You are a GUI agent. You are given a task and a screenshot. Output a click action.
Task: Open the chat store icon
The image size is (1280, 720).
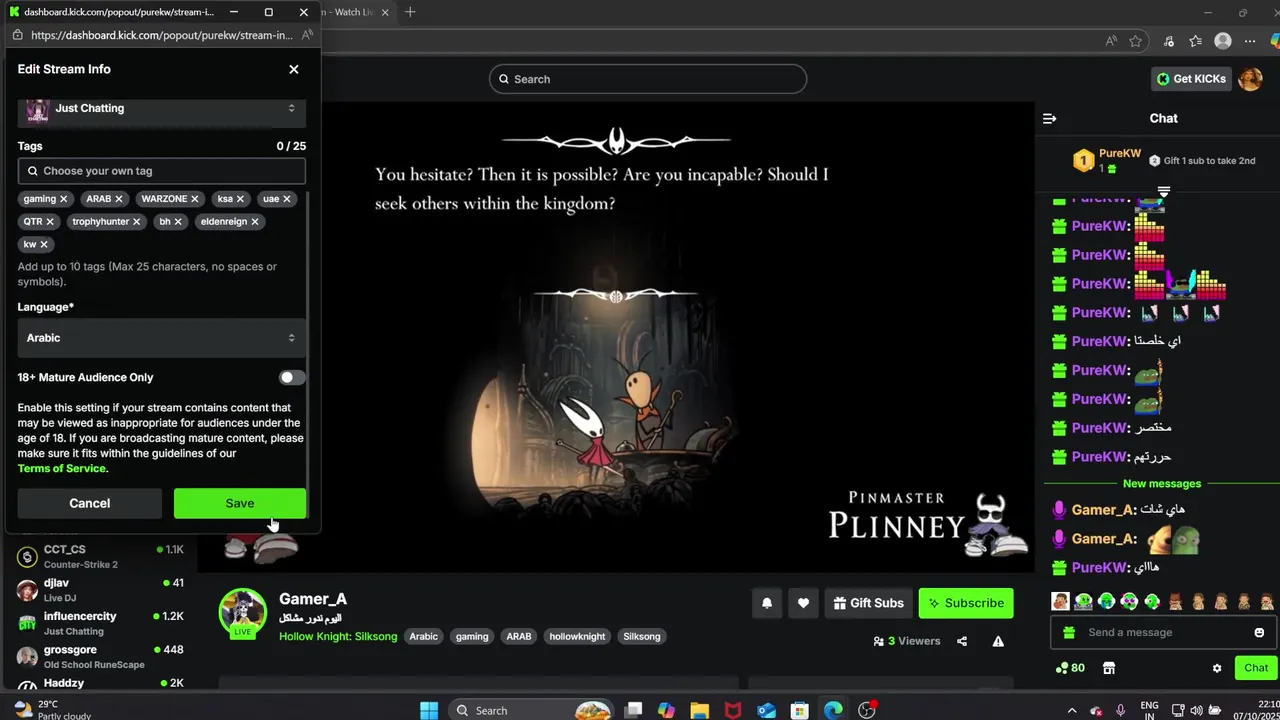pyautogui.click(x=1108, y=668)
